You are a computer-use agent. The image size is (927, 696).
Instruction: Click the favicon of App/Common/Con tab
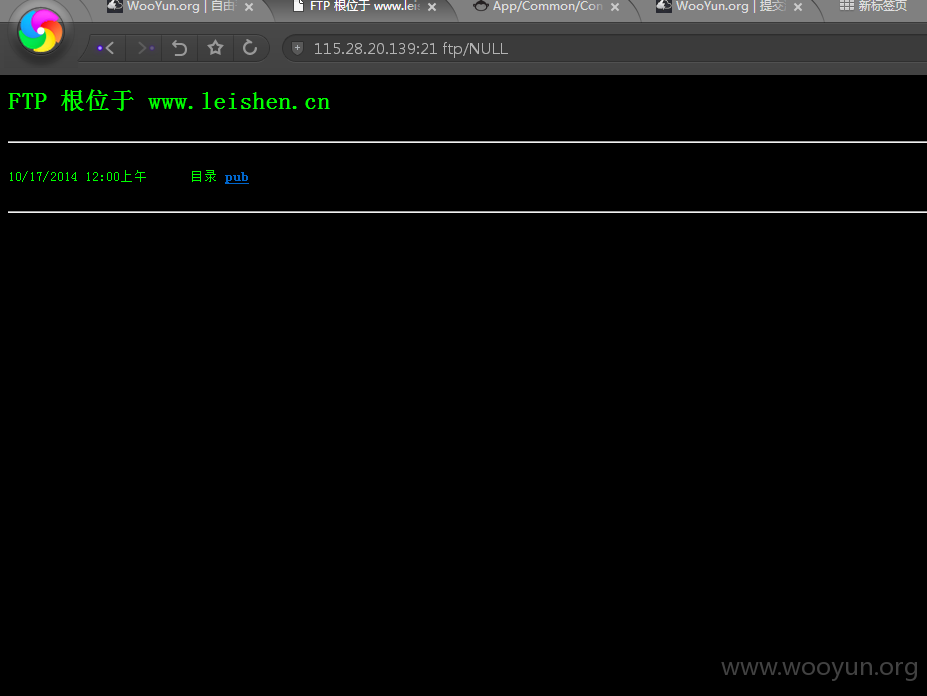[x=481, y=6]
